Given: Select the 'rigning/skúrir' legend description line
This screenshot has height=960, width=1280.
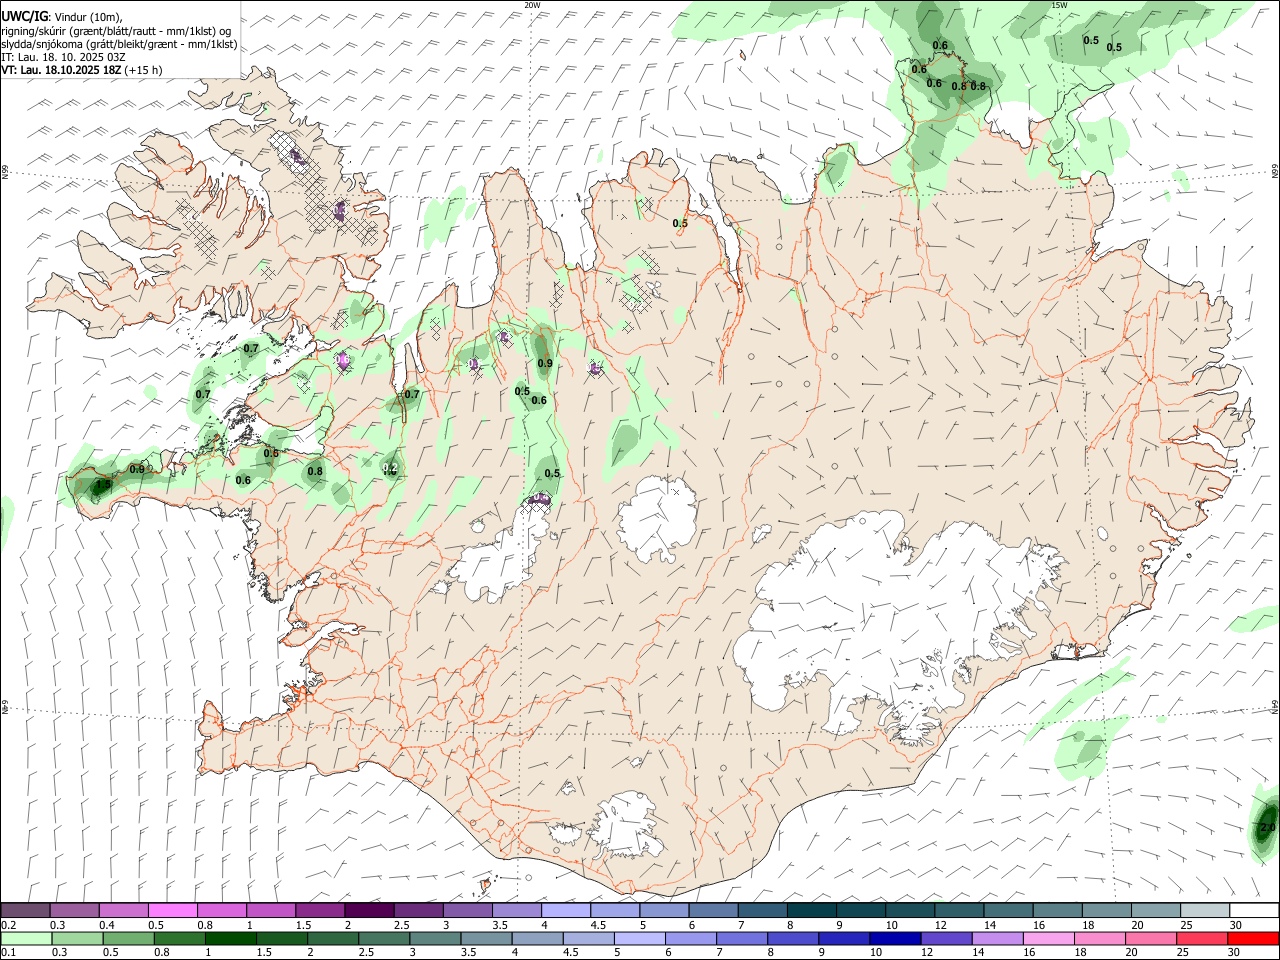Looking at the screenshot, I should pos(115,31).
